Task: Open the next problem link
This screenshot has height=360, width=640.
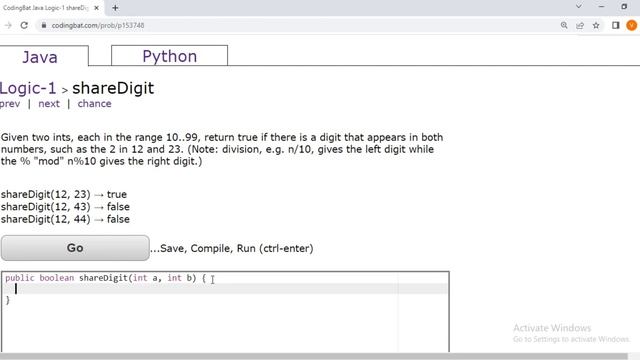Action: (x=49, y=104)
